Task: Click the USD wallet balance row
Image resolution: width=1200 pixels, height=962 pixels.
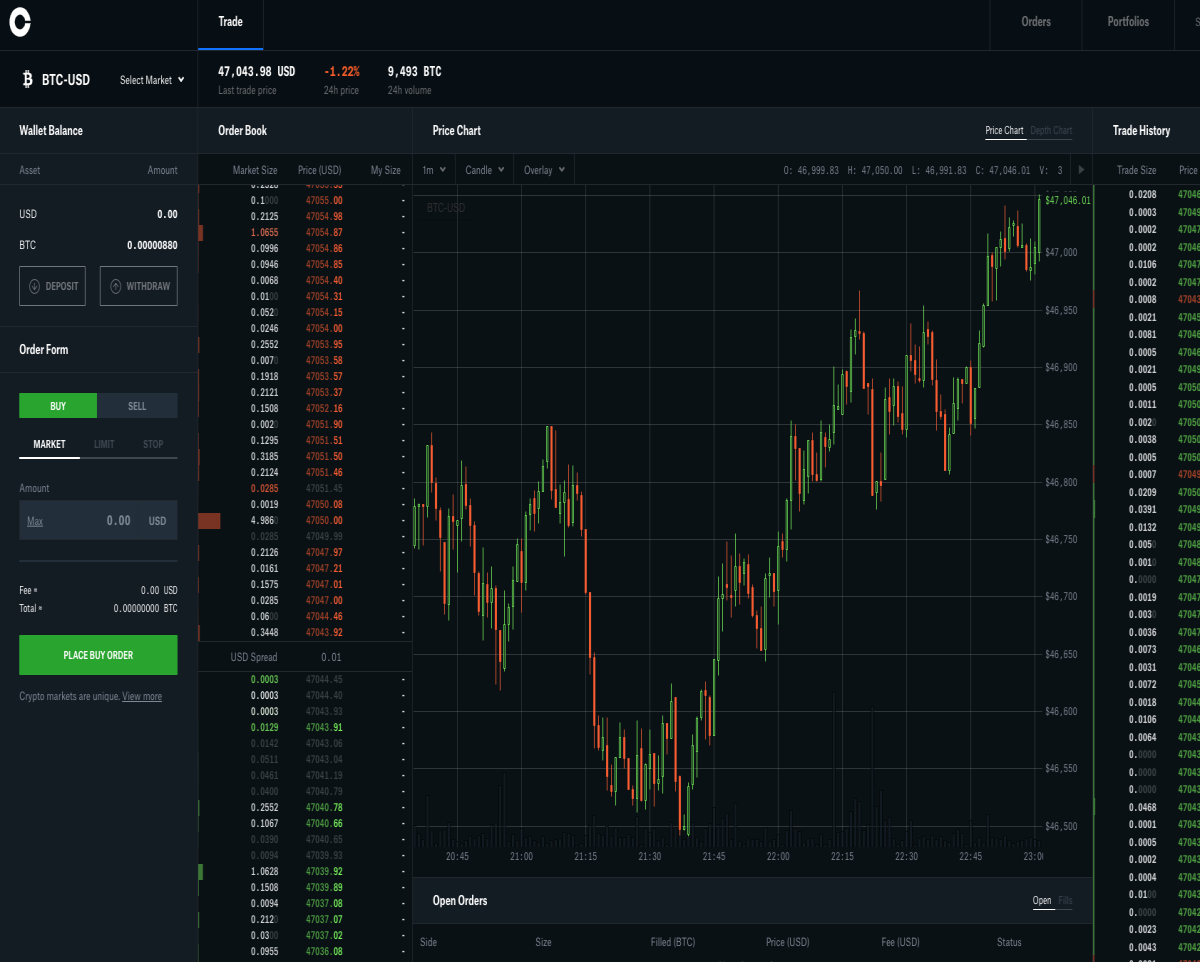Action: tap(98, 214)
